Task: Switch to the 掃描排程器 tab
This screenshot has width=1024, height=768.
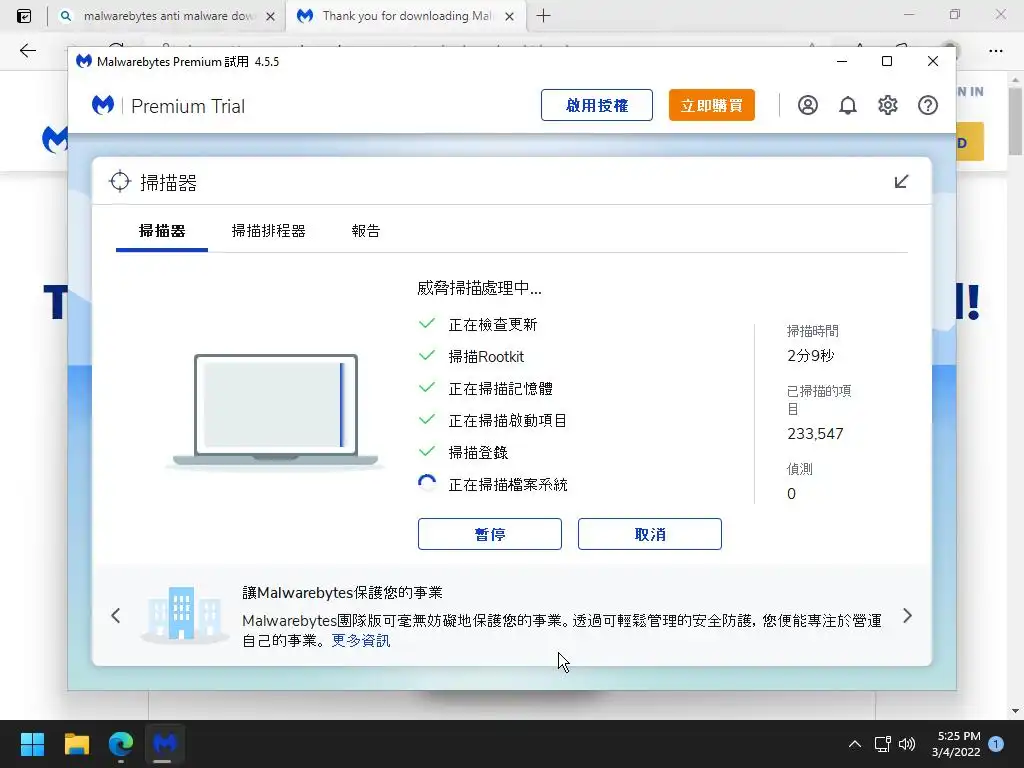Action: coord(268,231)
